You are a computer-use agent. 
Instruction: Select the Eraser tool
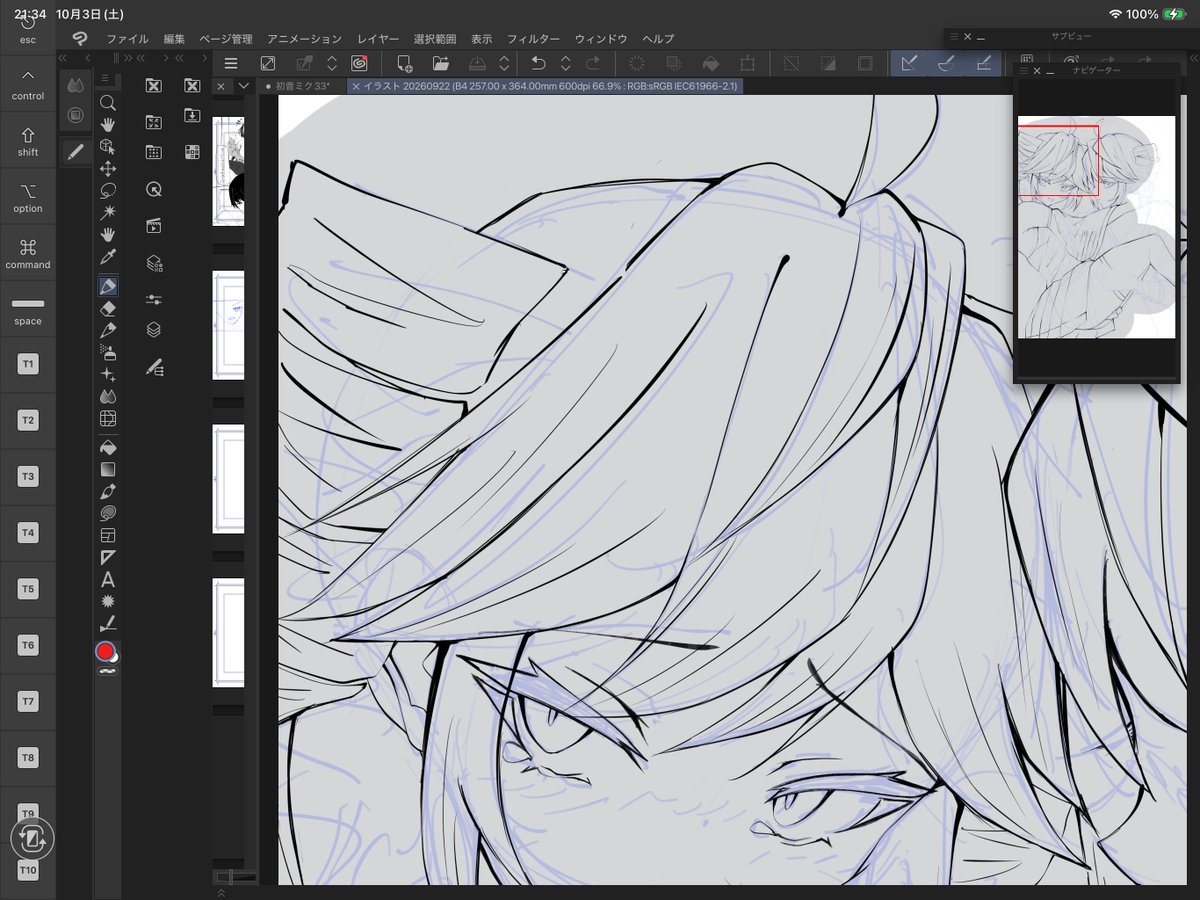tap(108, 308)
